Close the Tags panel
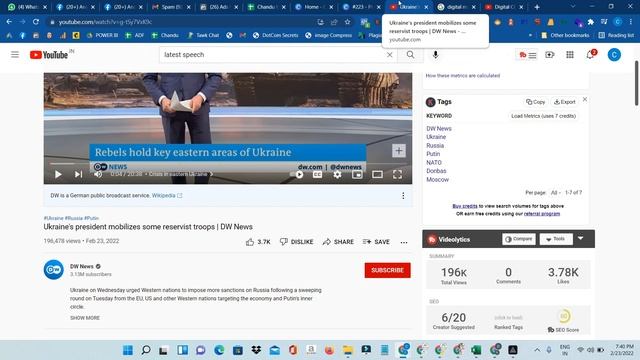The image size is (640, 360). click(x=585, y=100)
